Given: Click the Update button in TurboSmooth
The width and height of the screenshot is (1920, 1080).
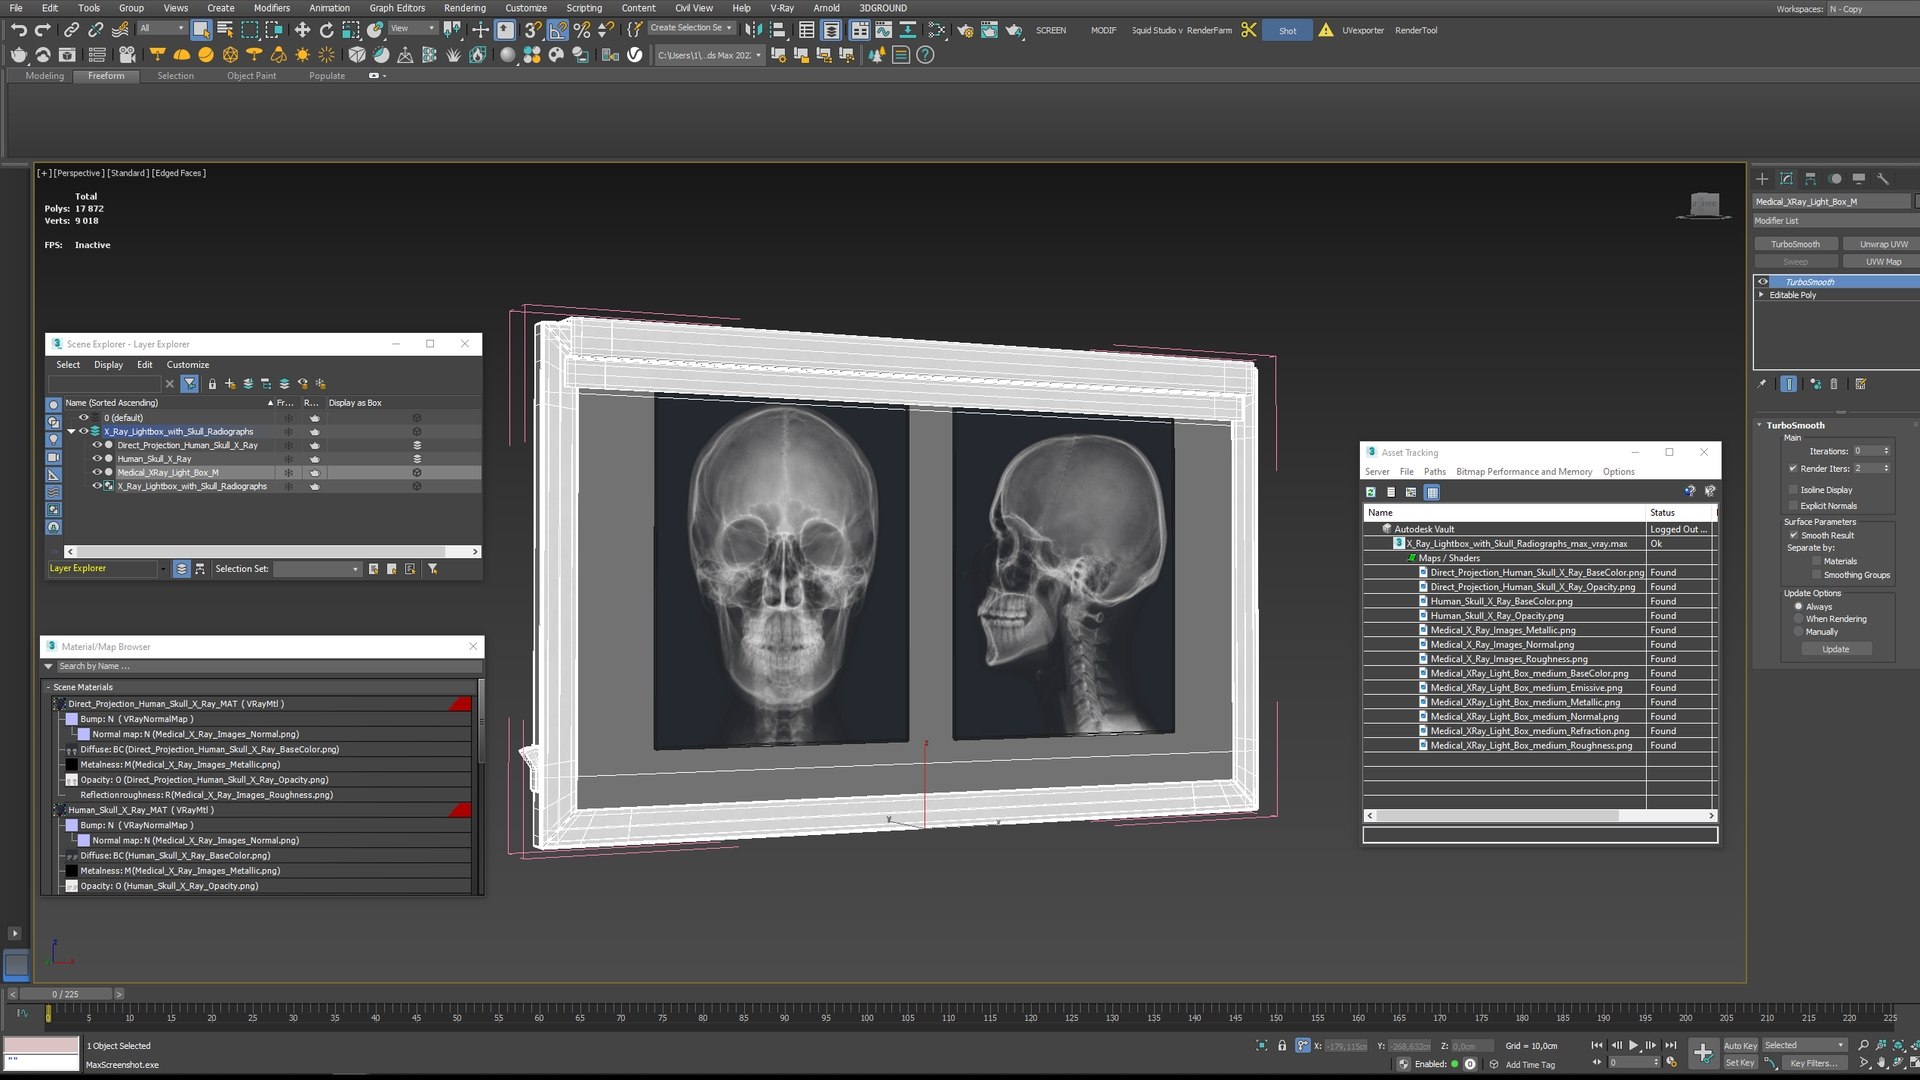Looking at the screenshot, I should click(x=1836, y=650).
